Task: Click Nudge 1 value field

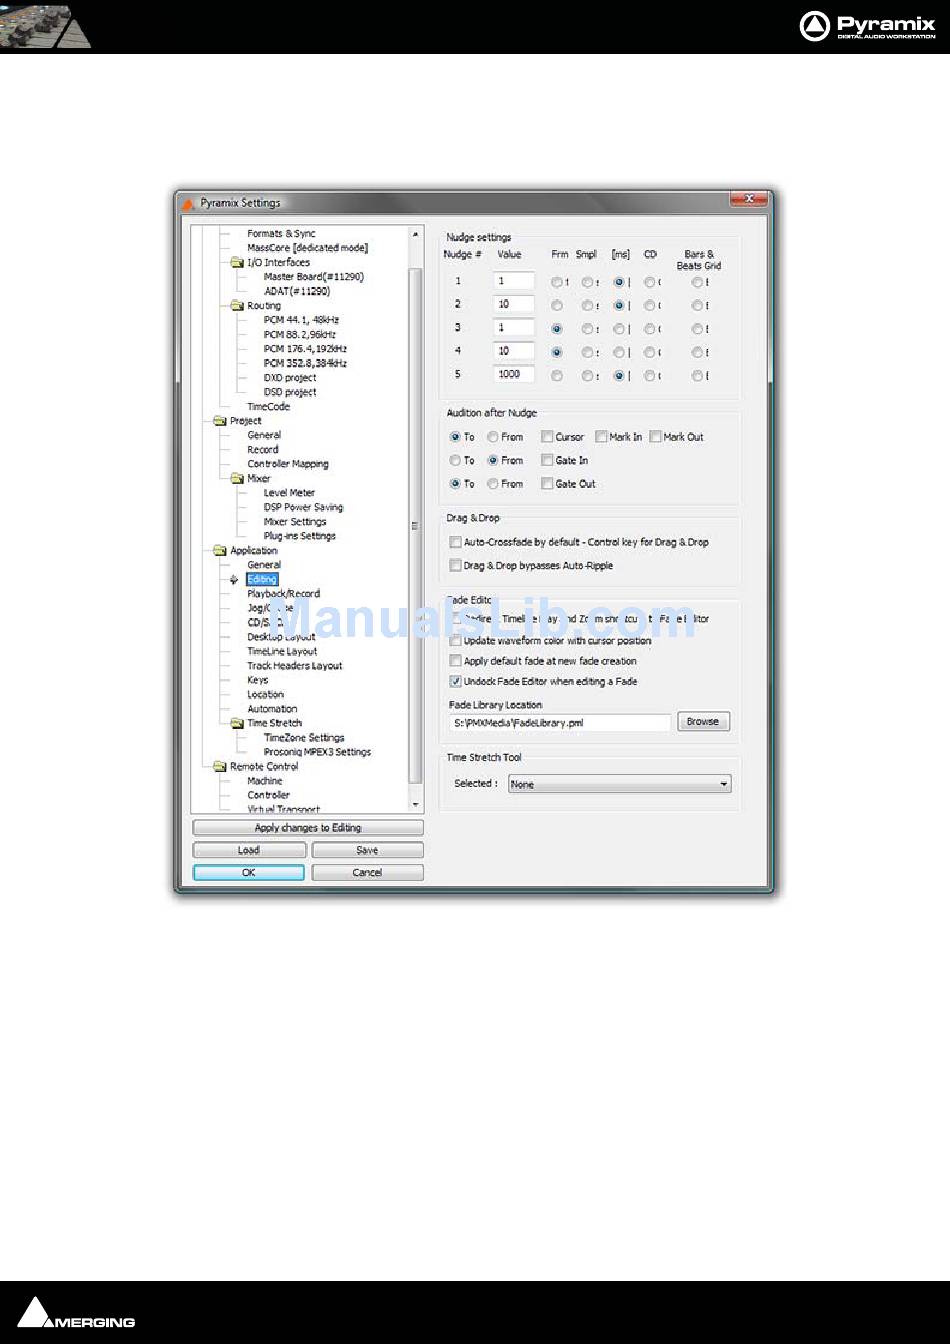Action: pyautogui.click(x=514, y=282)
